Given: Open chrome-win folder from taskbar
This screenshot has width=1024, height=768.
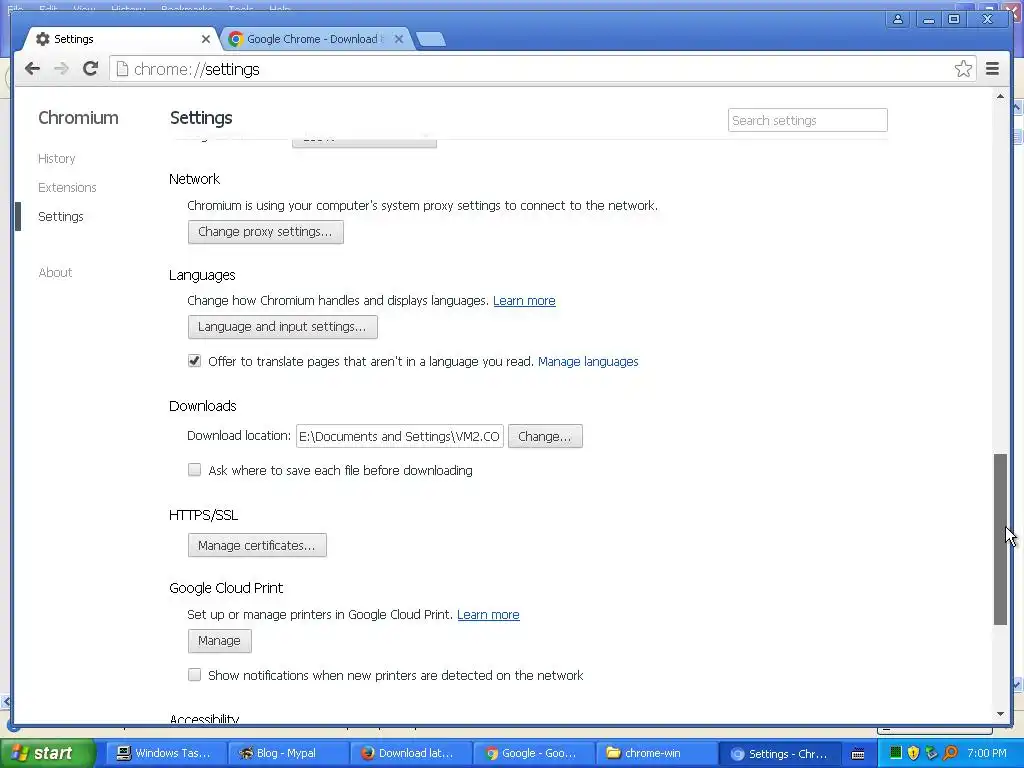Looking at the screenshot, I should (x=654, y=753).
